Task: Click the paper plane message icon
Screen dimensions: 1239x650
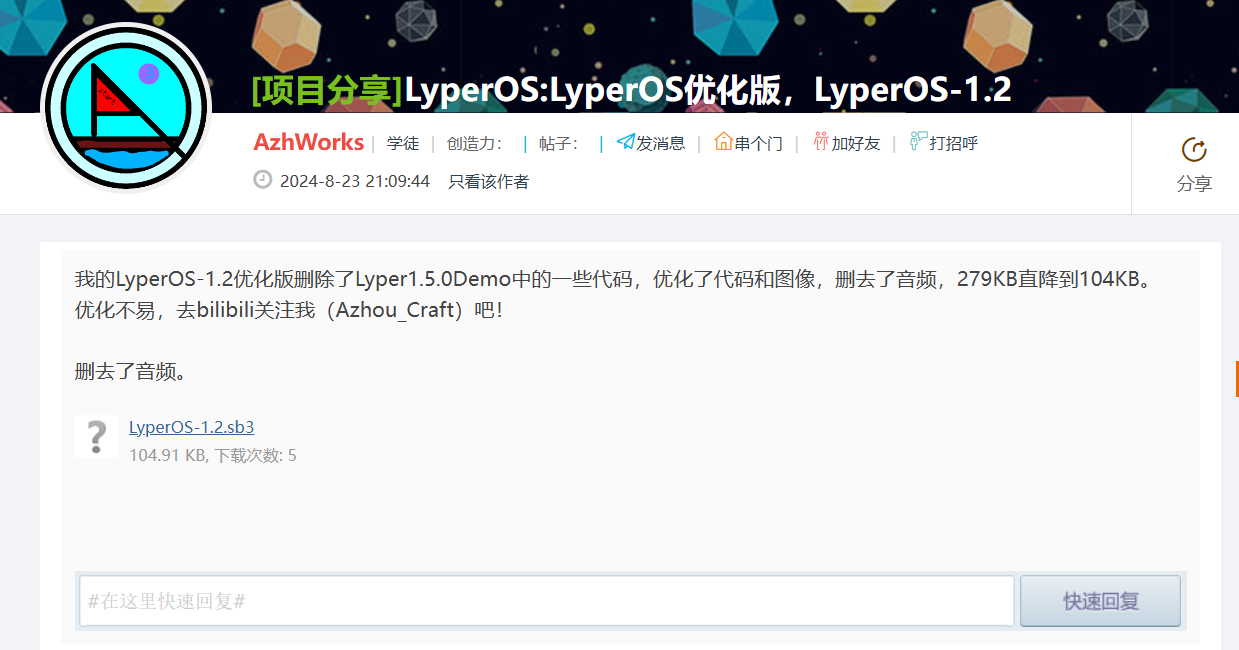Action: 626,142
